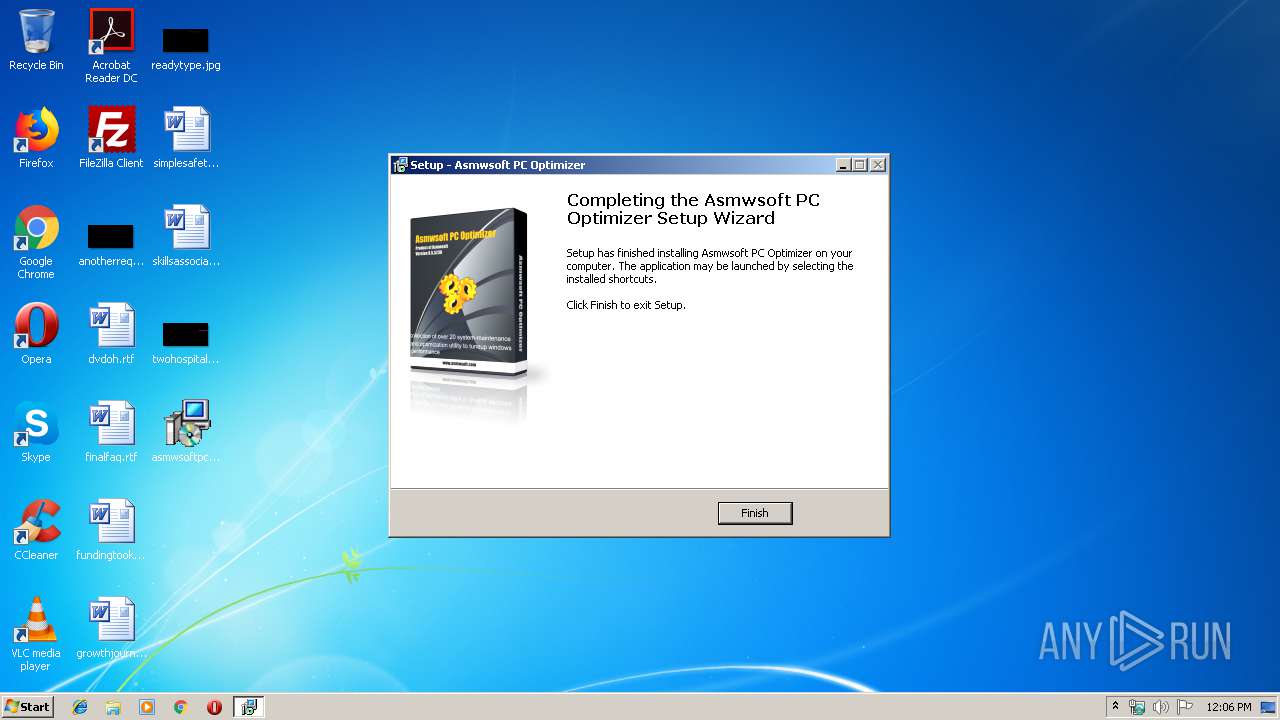The height and width of the screenshot is (720, 1280).
Task: Open the Recycle Bin desktop icon
Action: click(36, 40)
